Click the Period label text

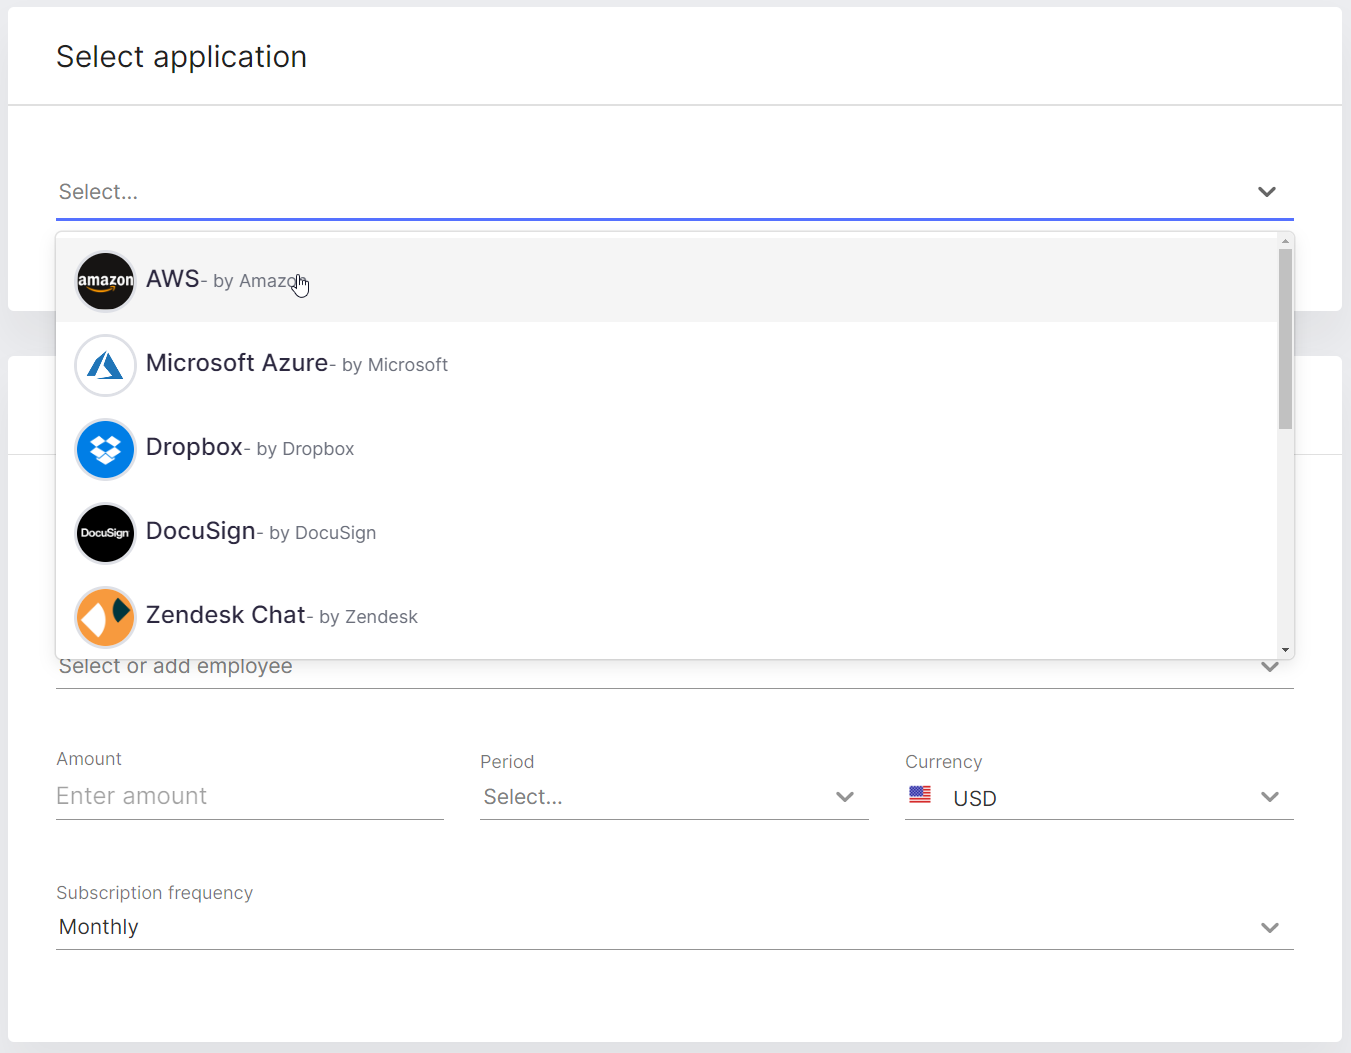(x=507, y=762)
